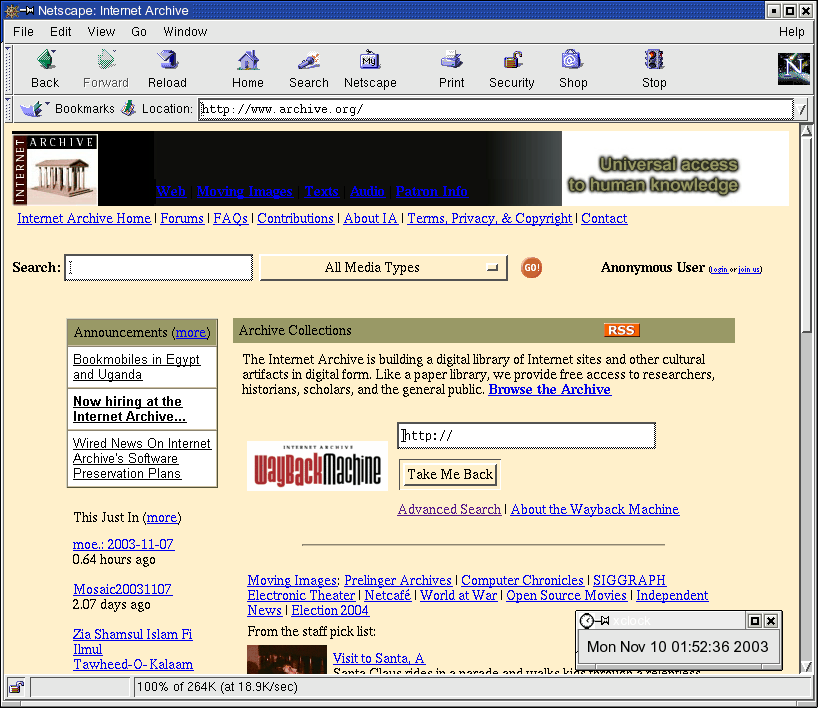
Task: Focus the Location URL field
Action: pyautogui.click(x=496, y=109)
